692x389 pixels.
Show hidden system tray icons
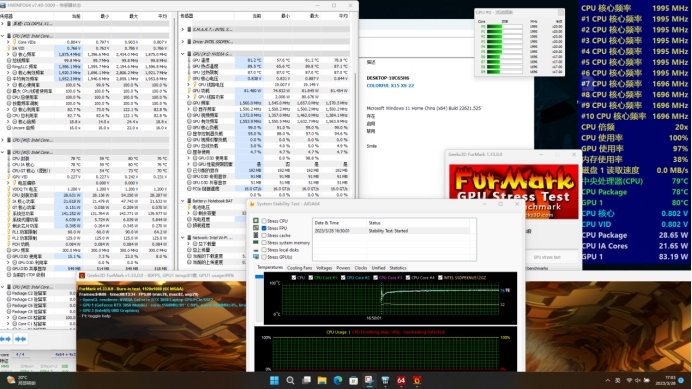coord(608,381)
